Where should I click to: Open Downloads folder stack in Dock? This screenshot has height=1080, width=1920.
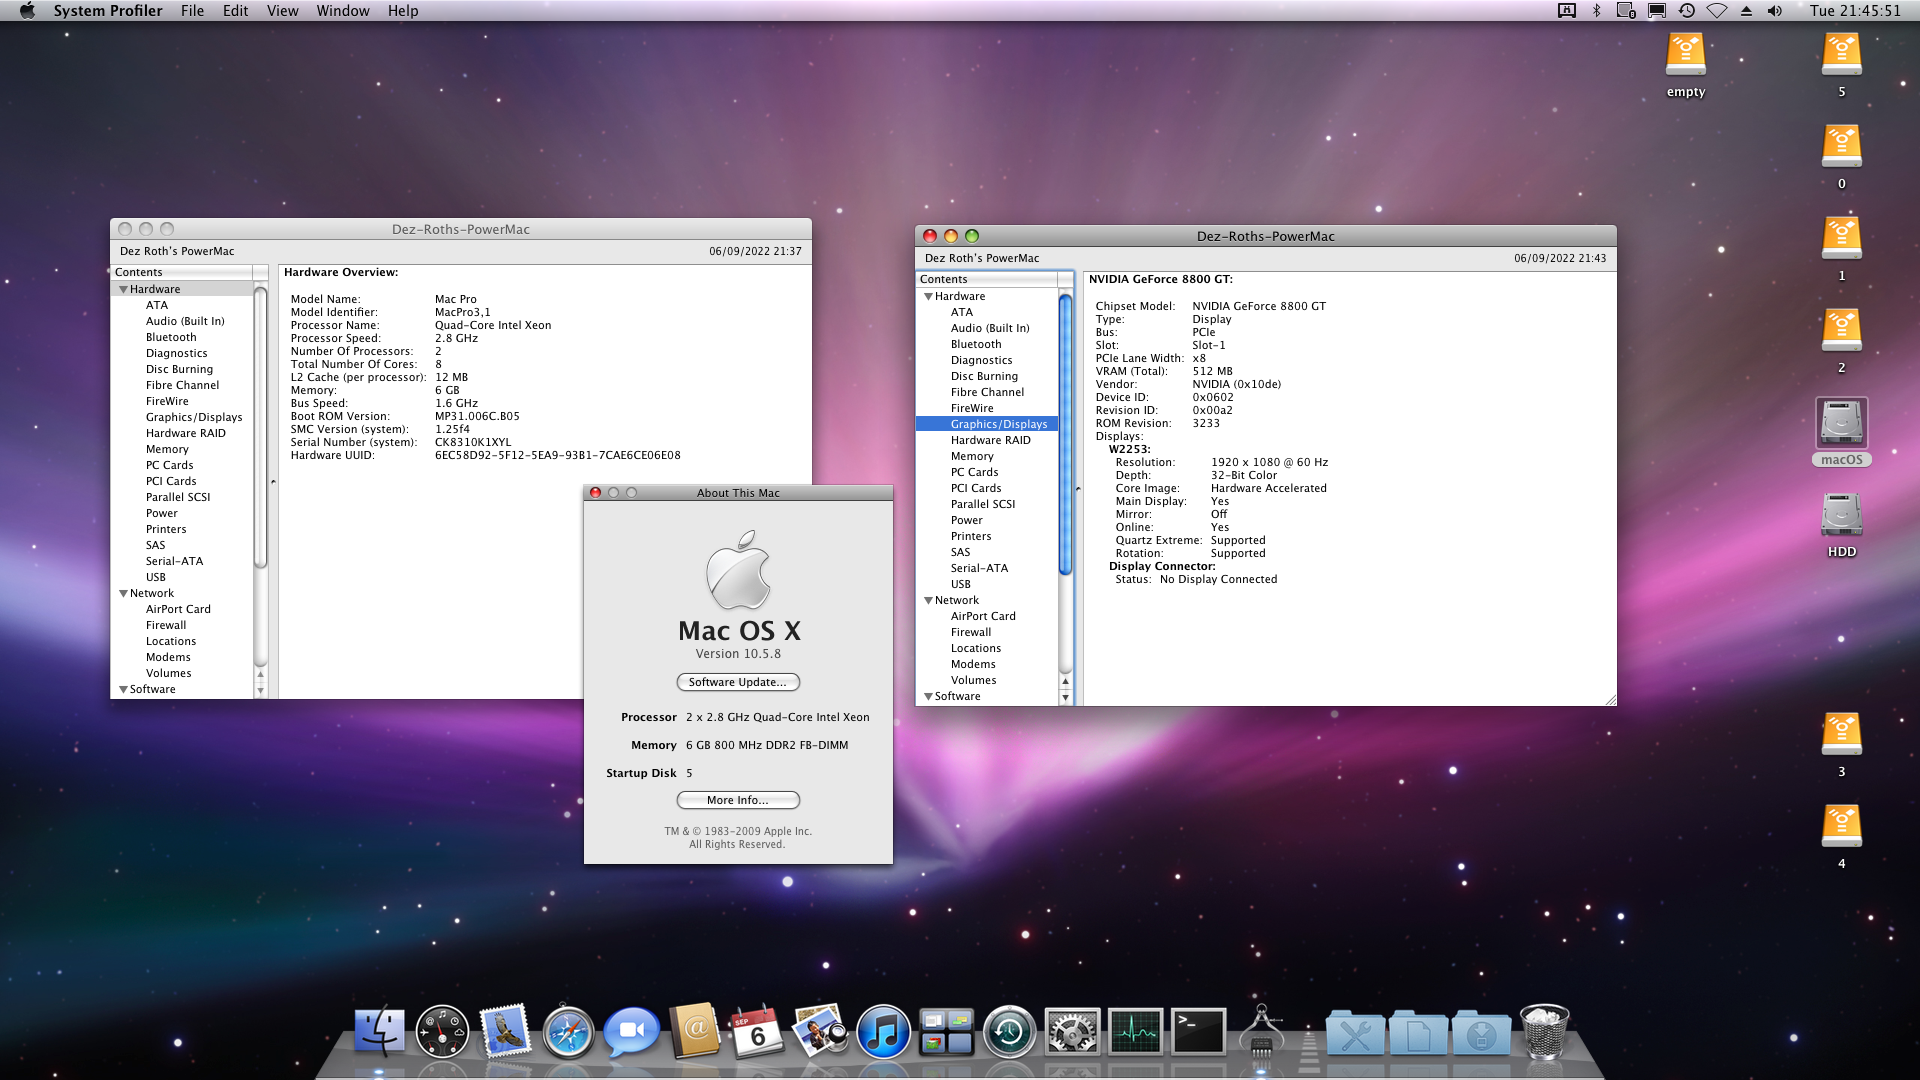1481,1033
